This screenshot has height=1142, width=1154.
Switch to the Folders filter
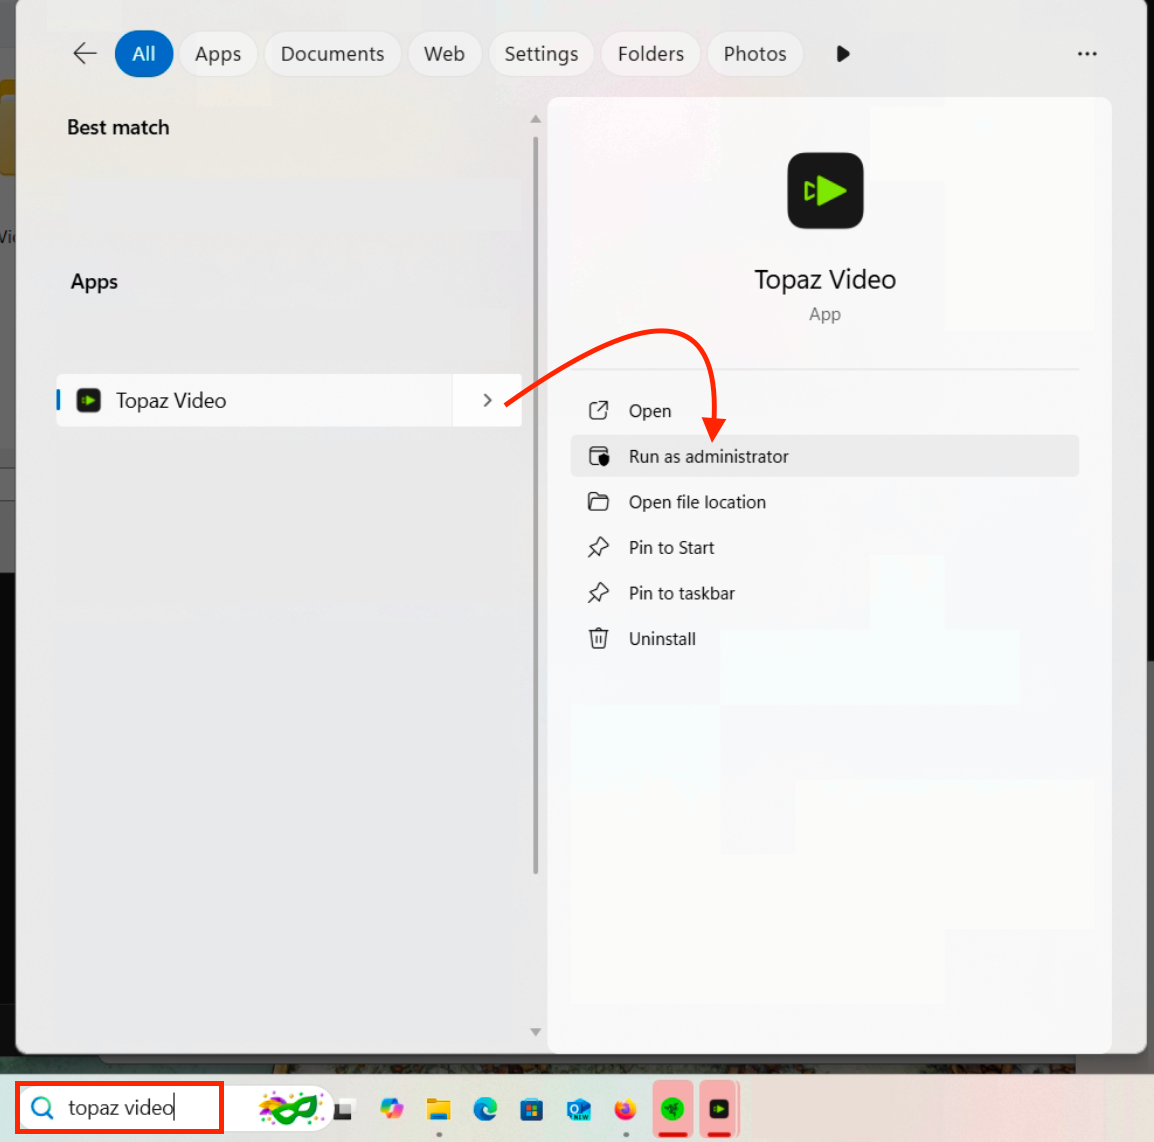651,54
